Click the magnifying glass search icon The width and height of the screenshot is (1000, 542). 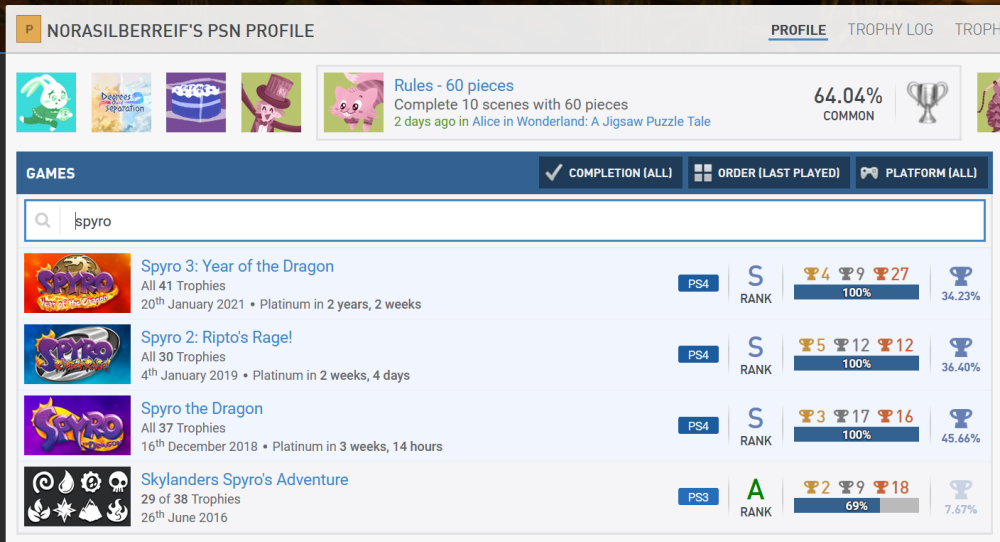point(43,221)
